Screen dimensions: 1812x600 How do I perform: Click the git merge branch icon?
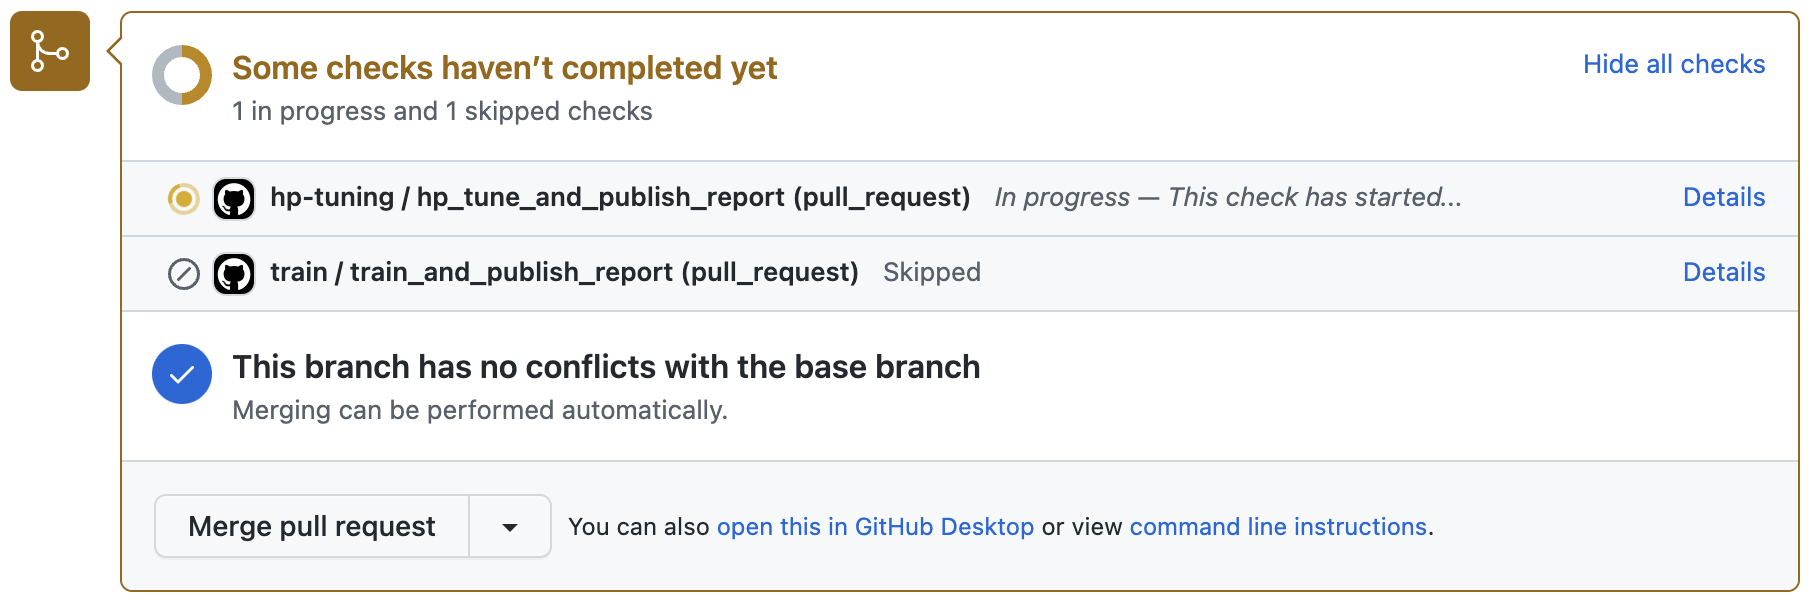coord(50,51)
